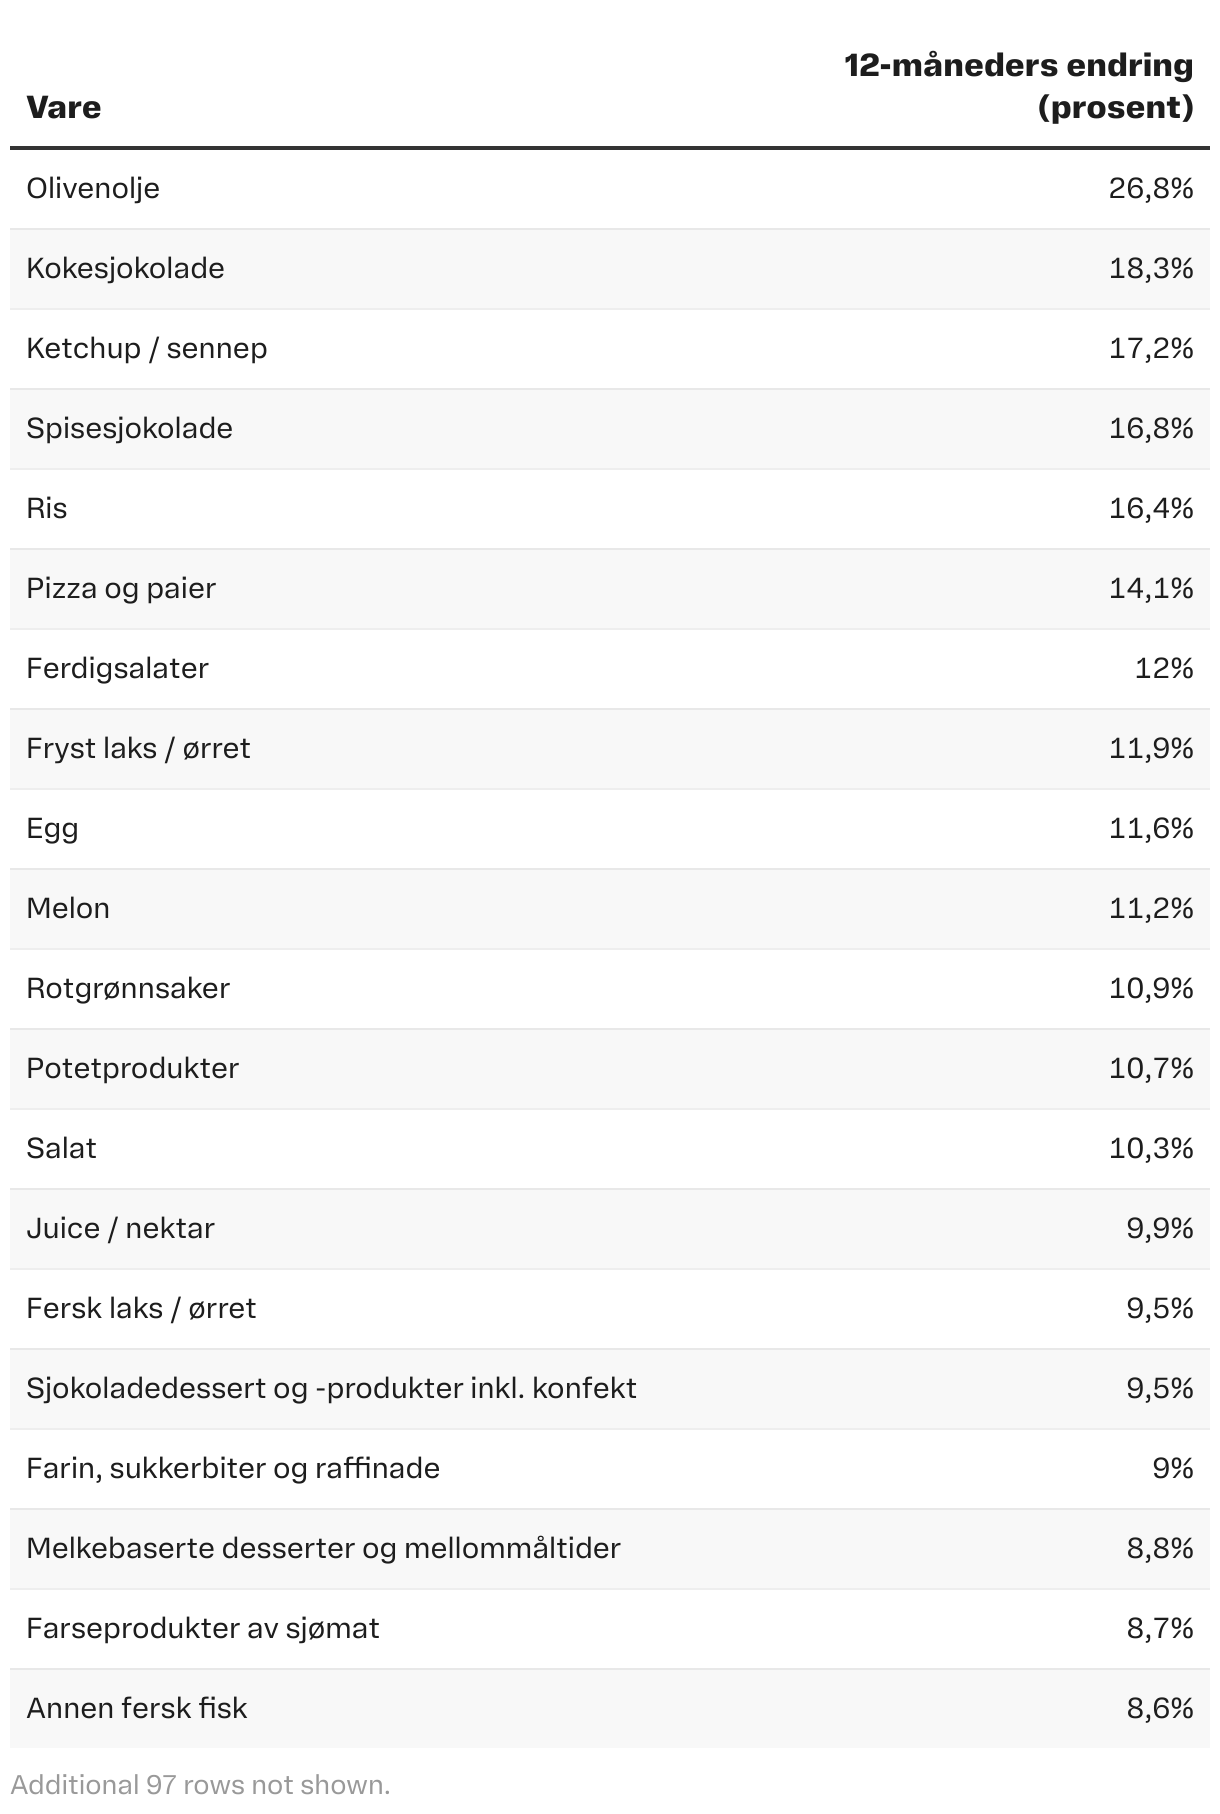Click the Melon percentage value 11,2%

(x=1150, y=908)
